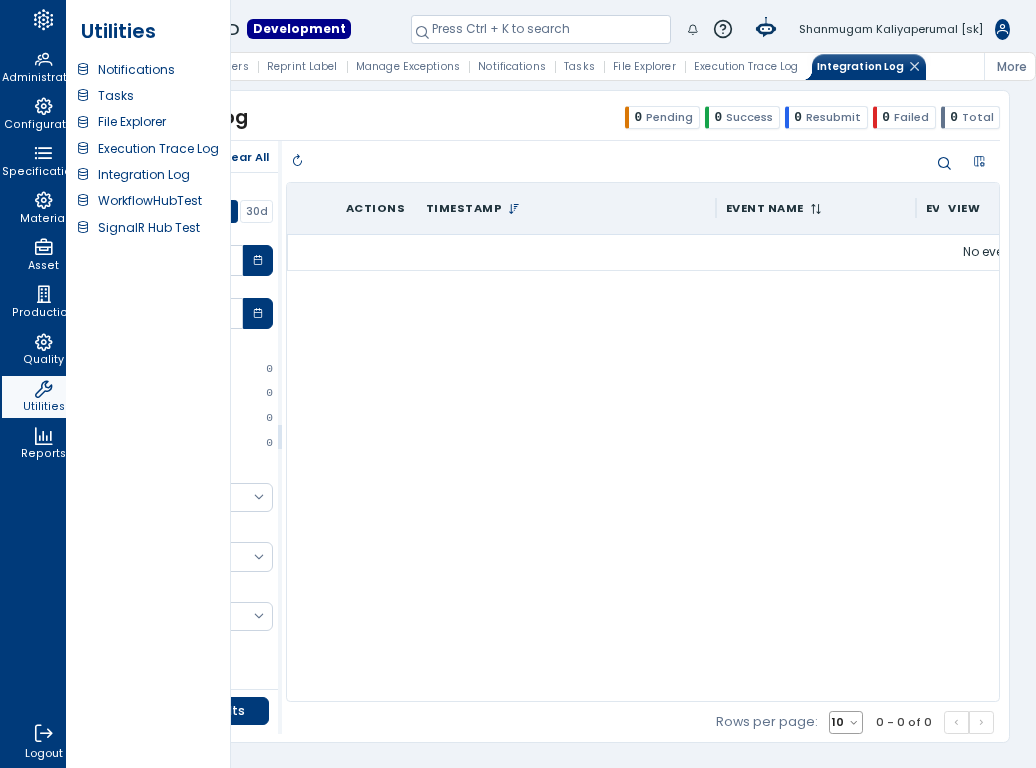Viewport: 1036px width, 768px height.
Task: Open the notifications bell icon
Action: 692,29
